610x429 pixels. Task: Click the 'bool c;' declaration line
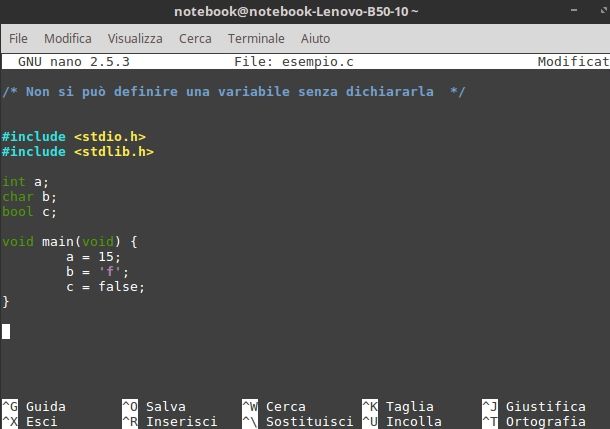(29, 212)
